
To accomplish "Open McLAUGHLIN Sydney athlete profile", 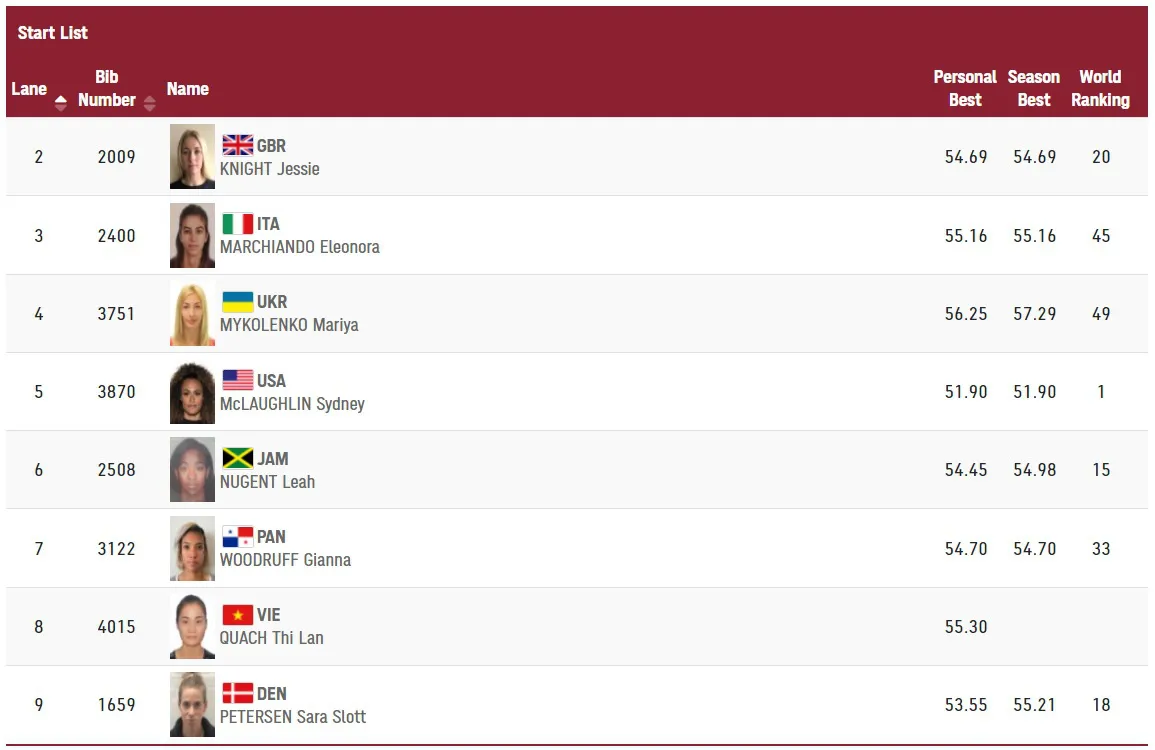I will 292,404.
